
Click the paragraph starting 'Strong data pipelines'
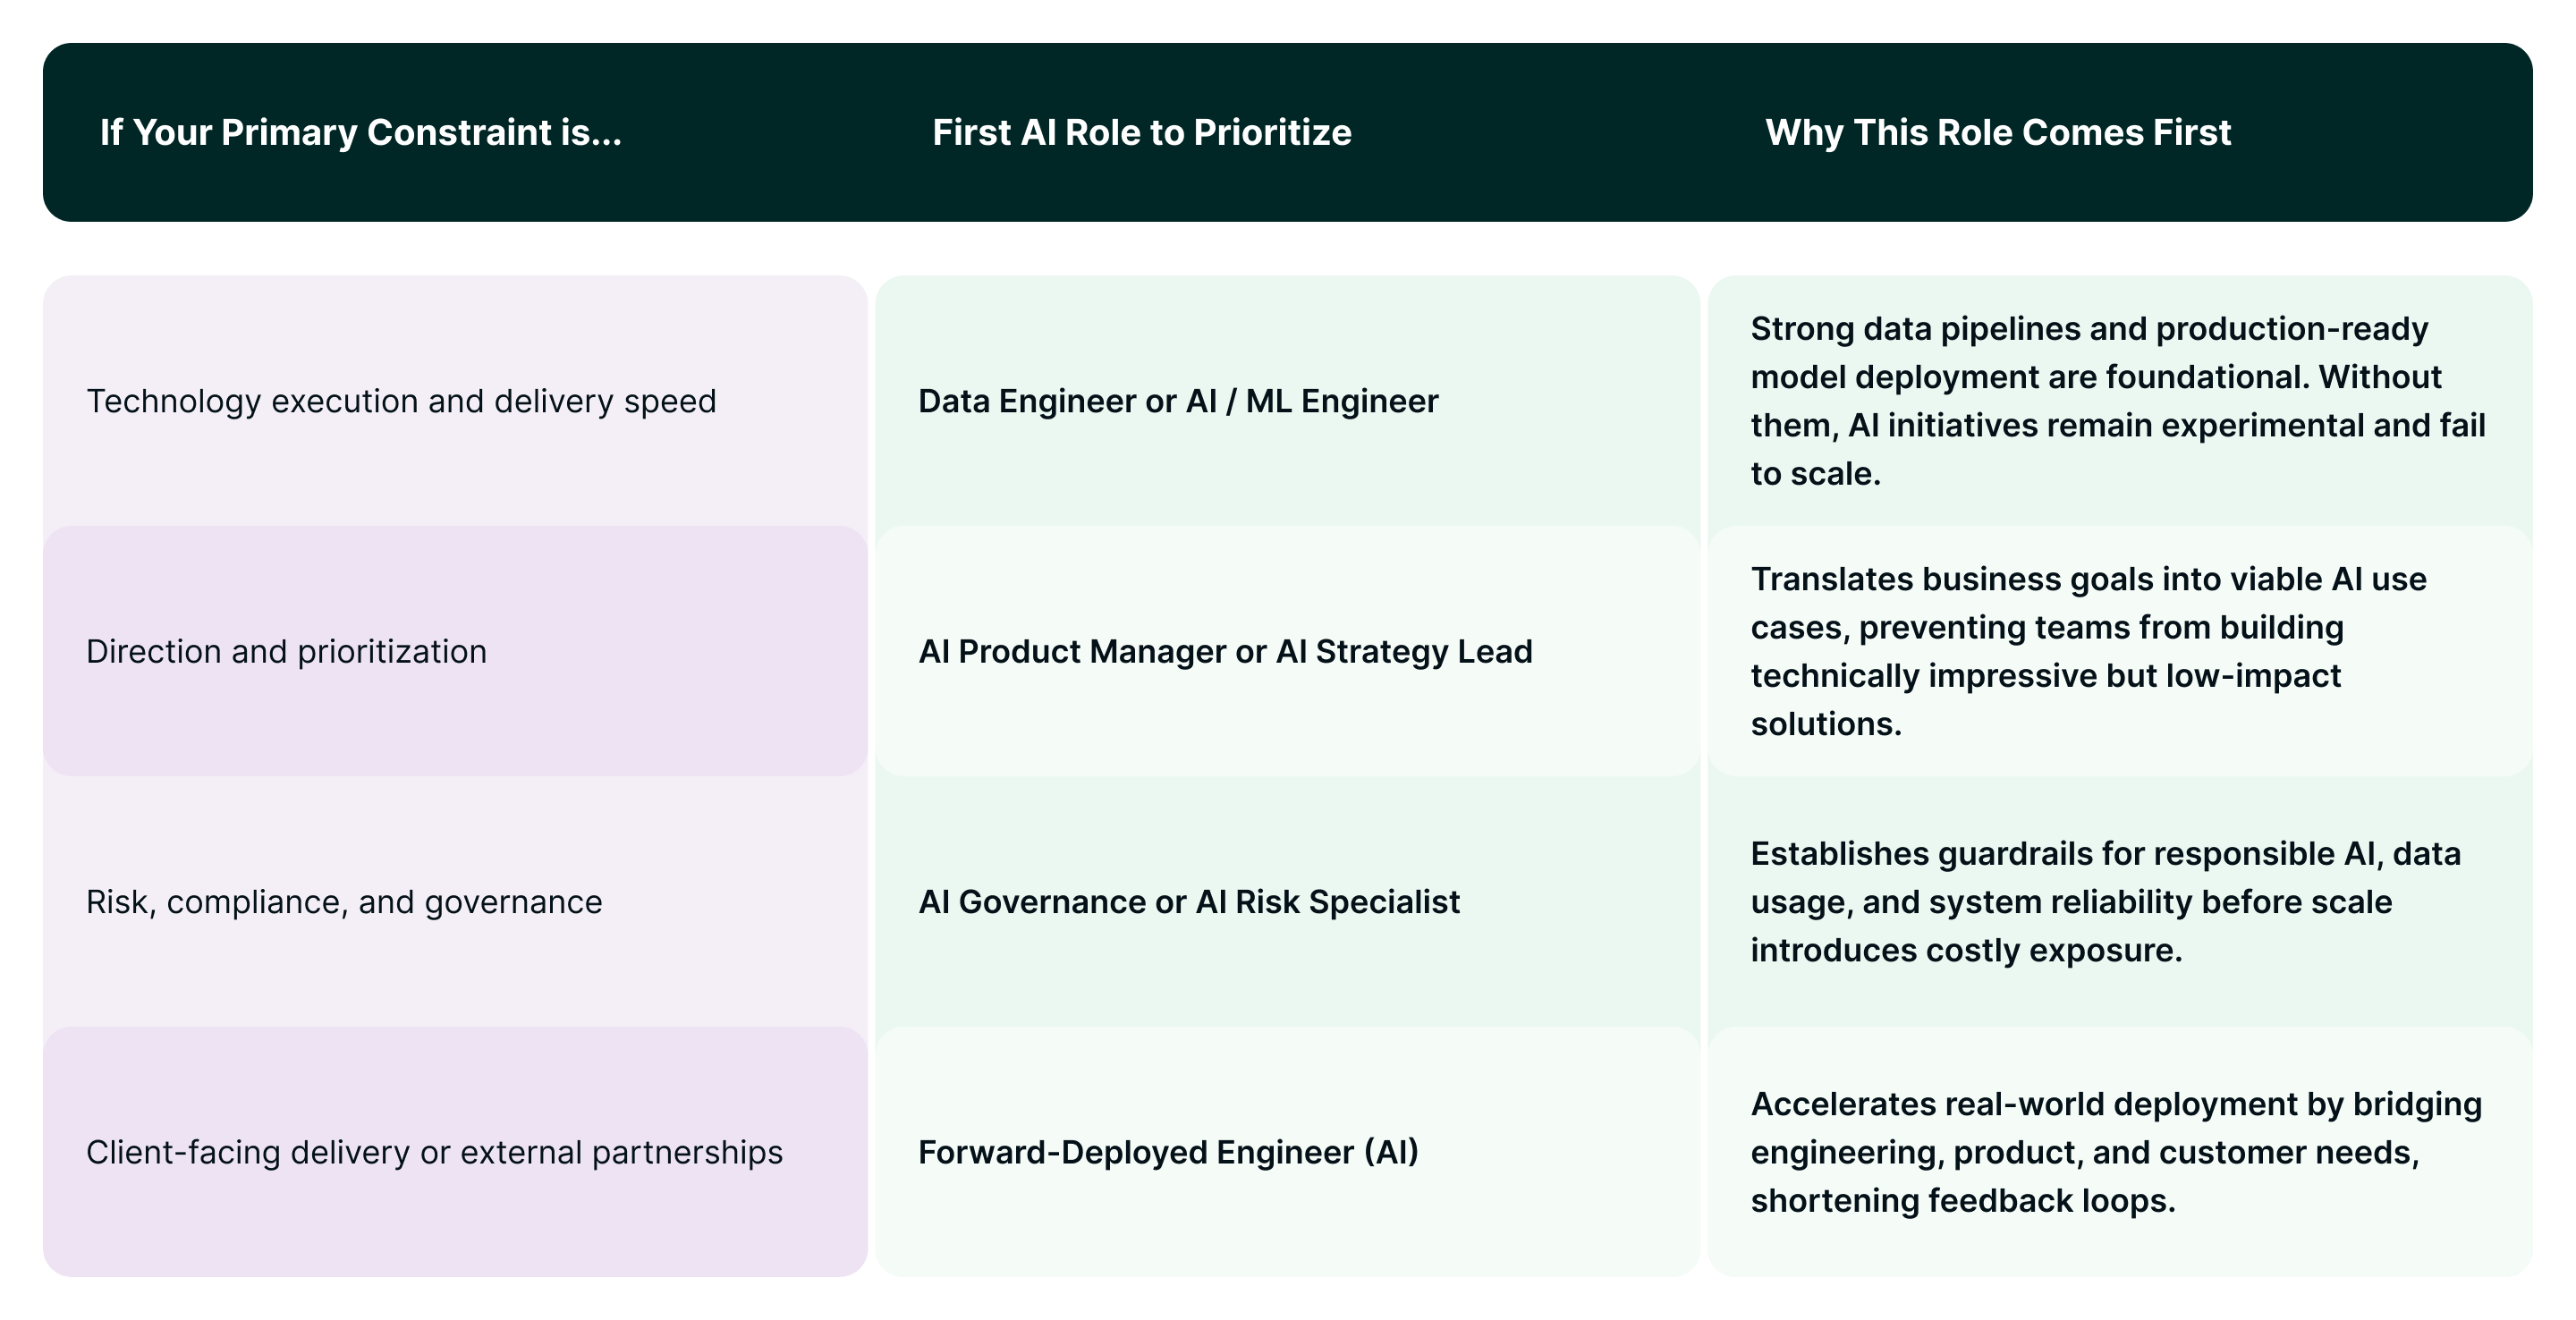(2117, 401)
